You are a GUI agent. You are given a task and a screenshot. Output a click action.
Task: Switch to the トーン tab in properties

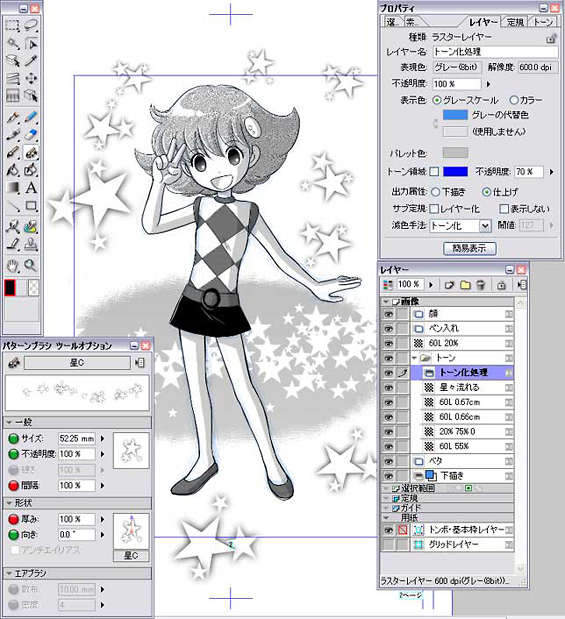(x=543, y=22)
